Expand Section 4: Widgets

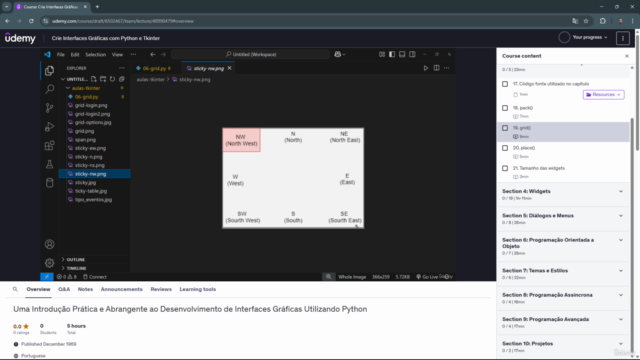click(563, 194)
